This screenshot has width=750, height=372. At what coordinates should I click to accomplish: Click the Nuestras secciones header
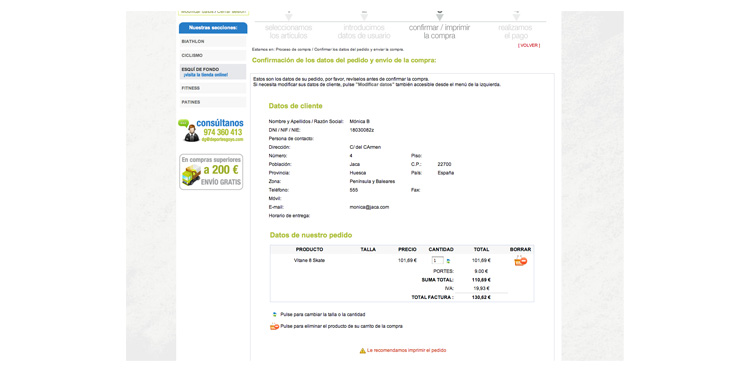[213, 28]
